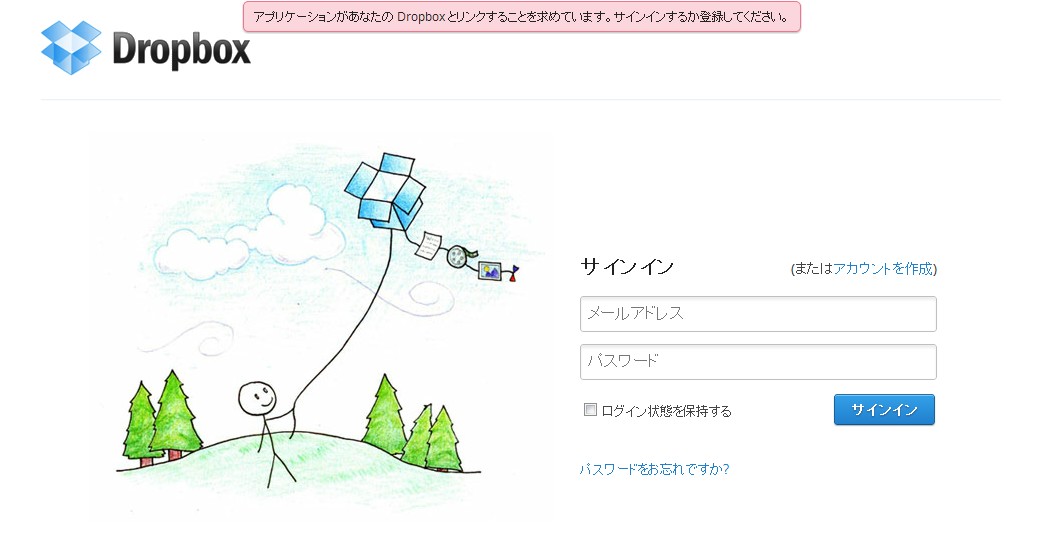Click the Dropbox wordmark text logo
This screenshot has width=1045, height=556.
pyautogui.click(x=181, y=50)
